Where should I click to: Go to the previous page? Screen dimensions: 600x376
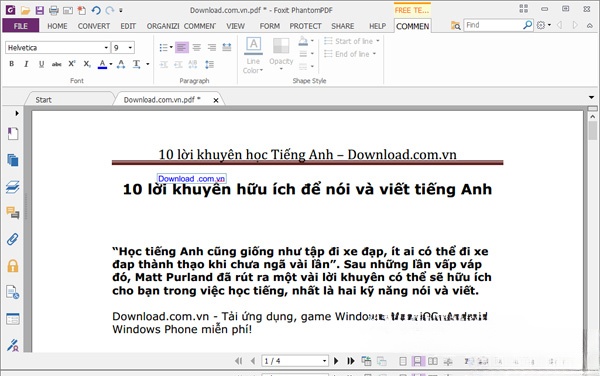click(x=253, y=361)
